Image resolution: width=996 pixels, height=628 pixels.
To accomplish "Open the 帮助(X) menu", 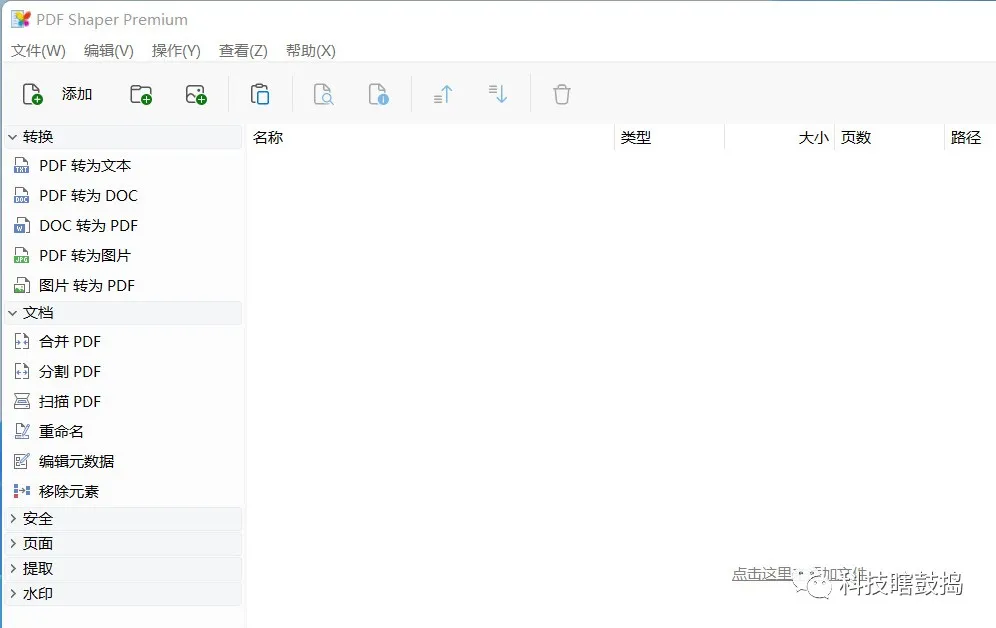I will point(311,51).
